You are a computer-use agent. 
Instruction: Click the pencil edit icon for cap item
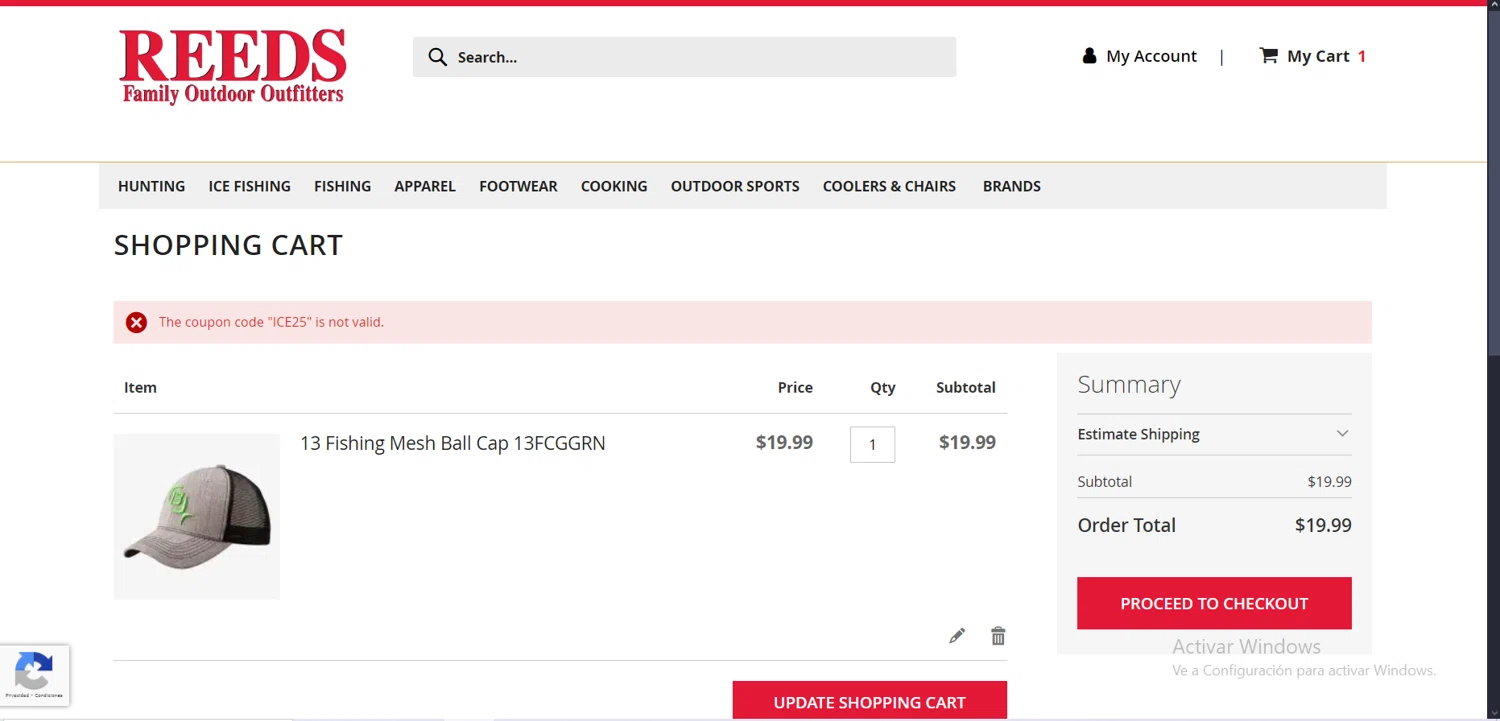(957, 636)
